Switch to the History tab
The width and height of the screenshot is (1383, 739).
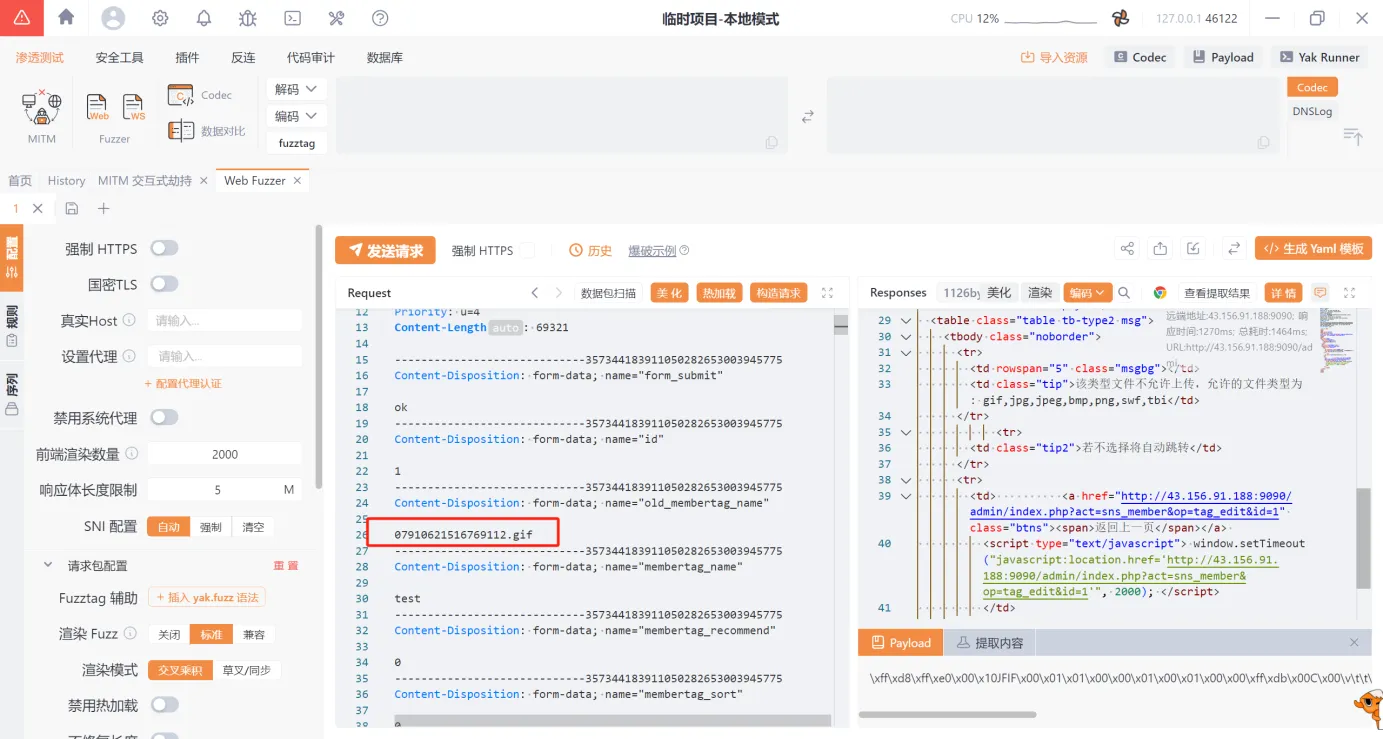[x=66, y=181]
